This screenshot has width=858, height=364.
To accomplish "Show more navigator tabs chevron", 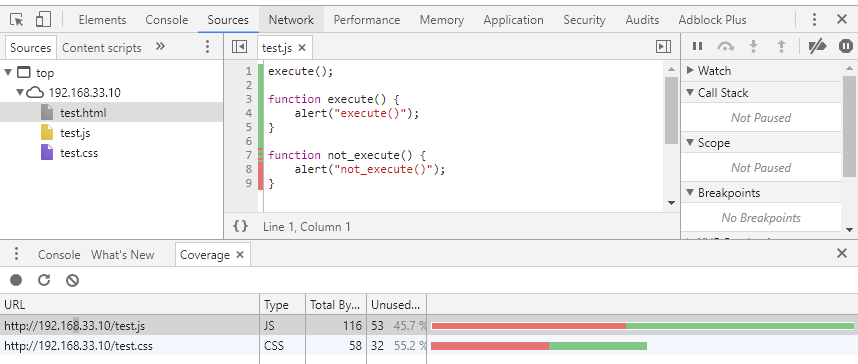I will (160, 47).
